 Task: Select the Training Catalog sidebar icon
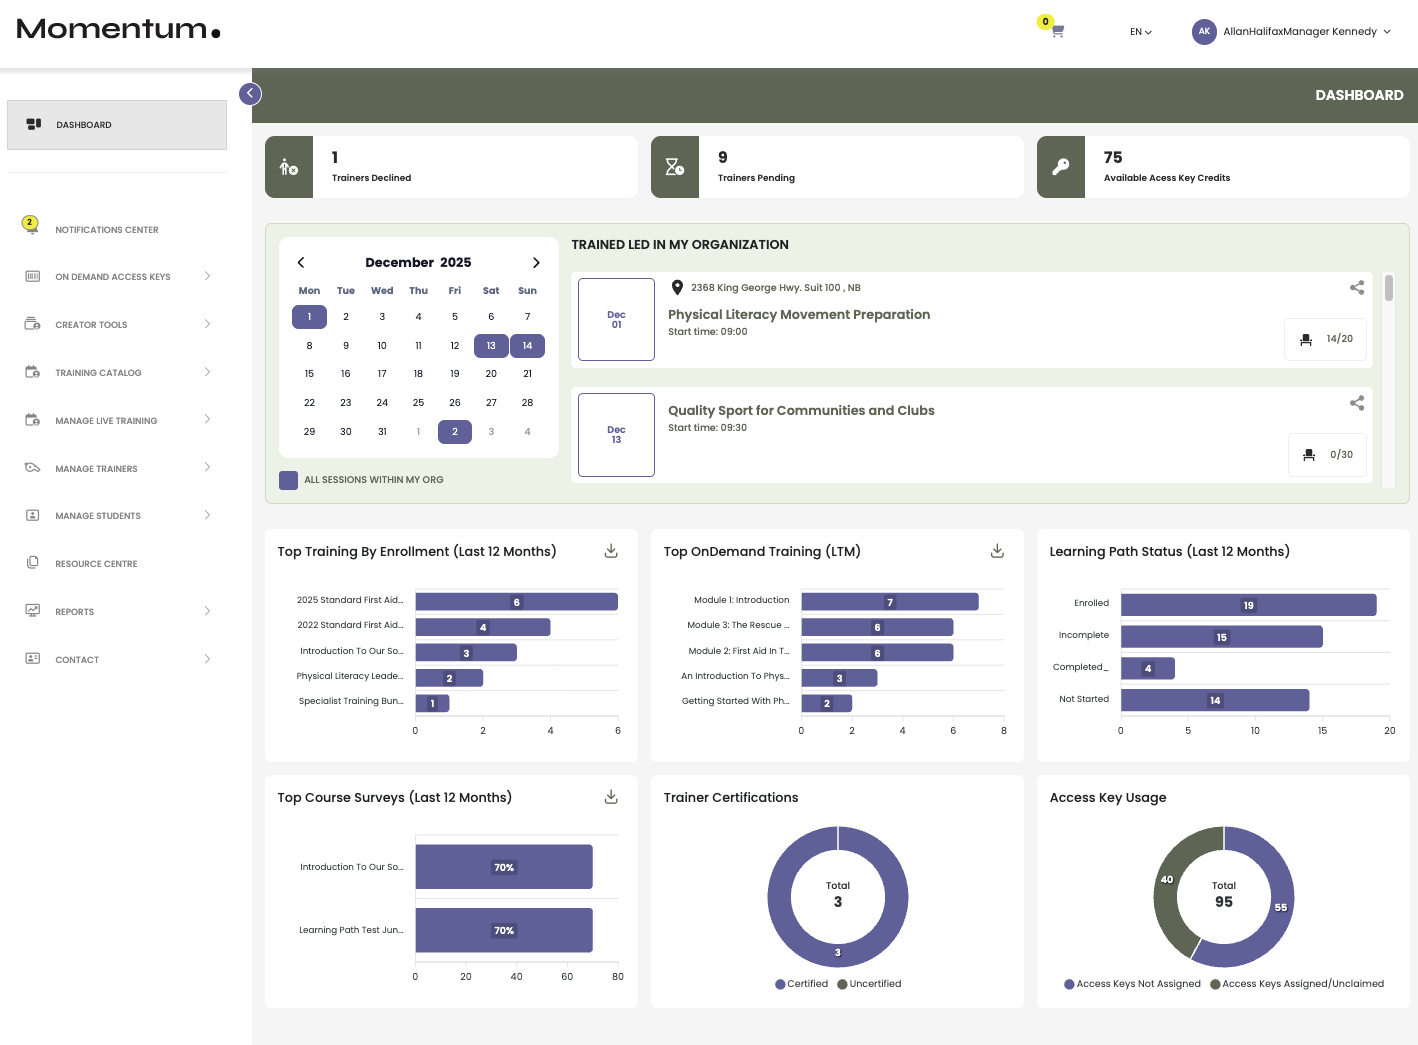click(x=33, y=372)
